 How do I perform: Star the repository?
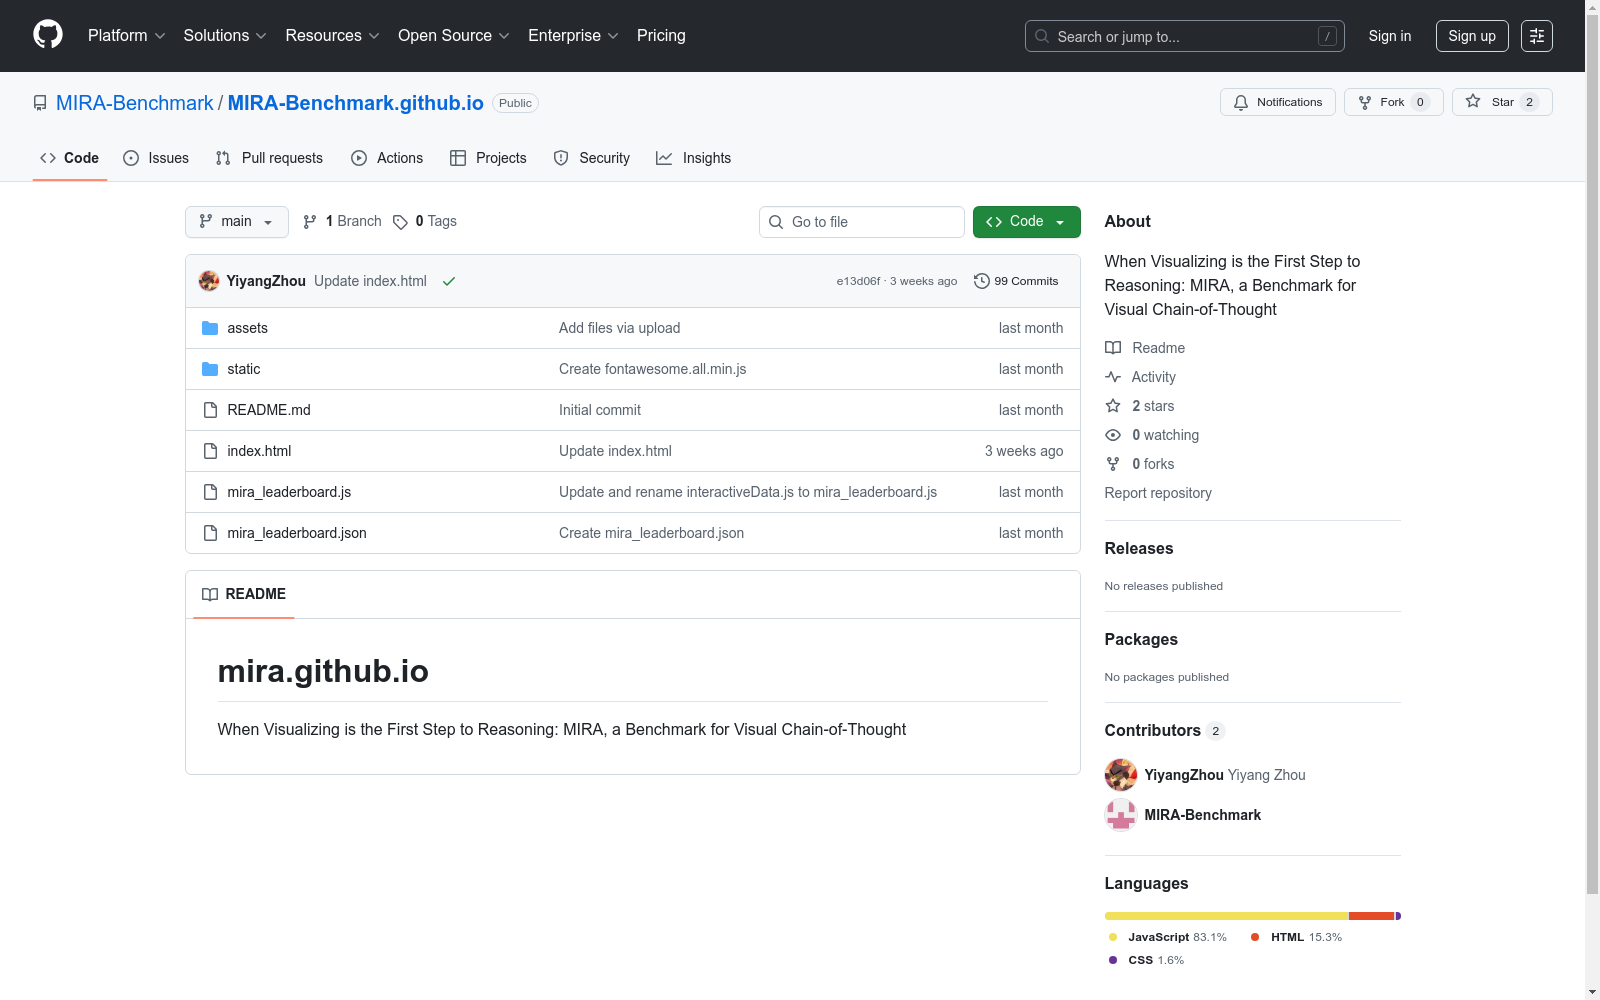pyautogui.click(x=1502, y=102)
